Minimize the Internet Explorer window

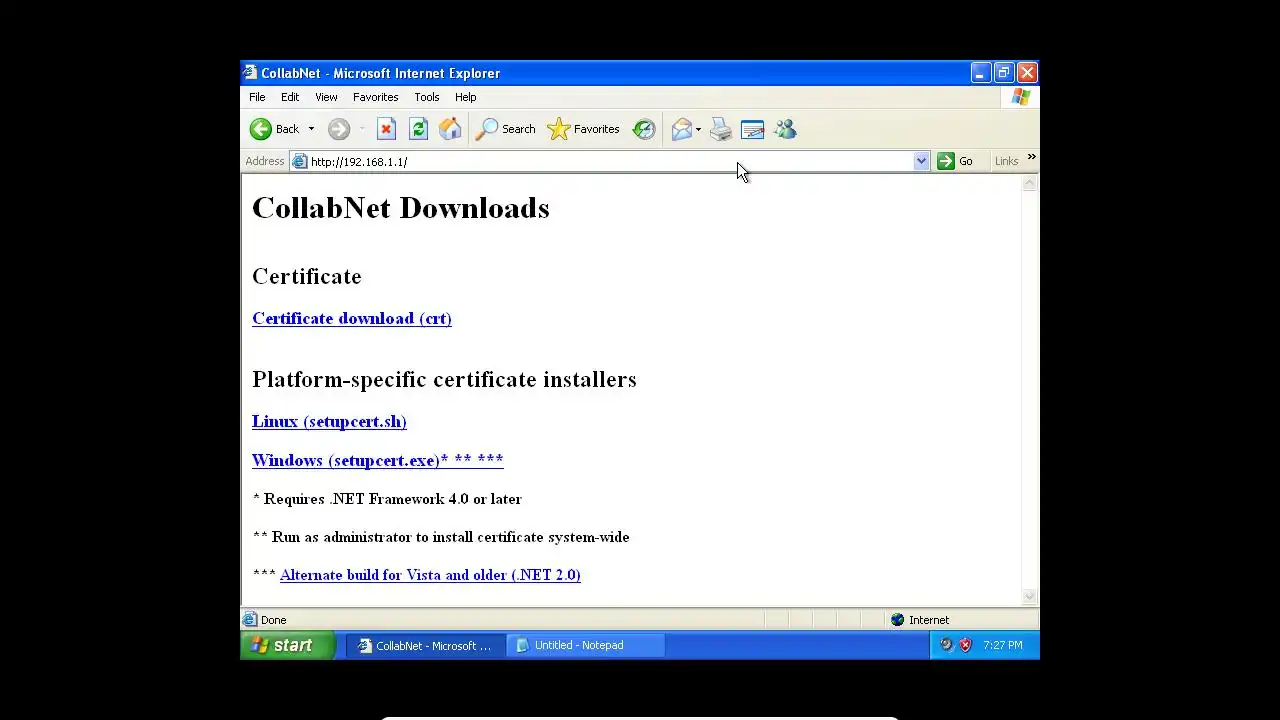click(x=981, y=73)
